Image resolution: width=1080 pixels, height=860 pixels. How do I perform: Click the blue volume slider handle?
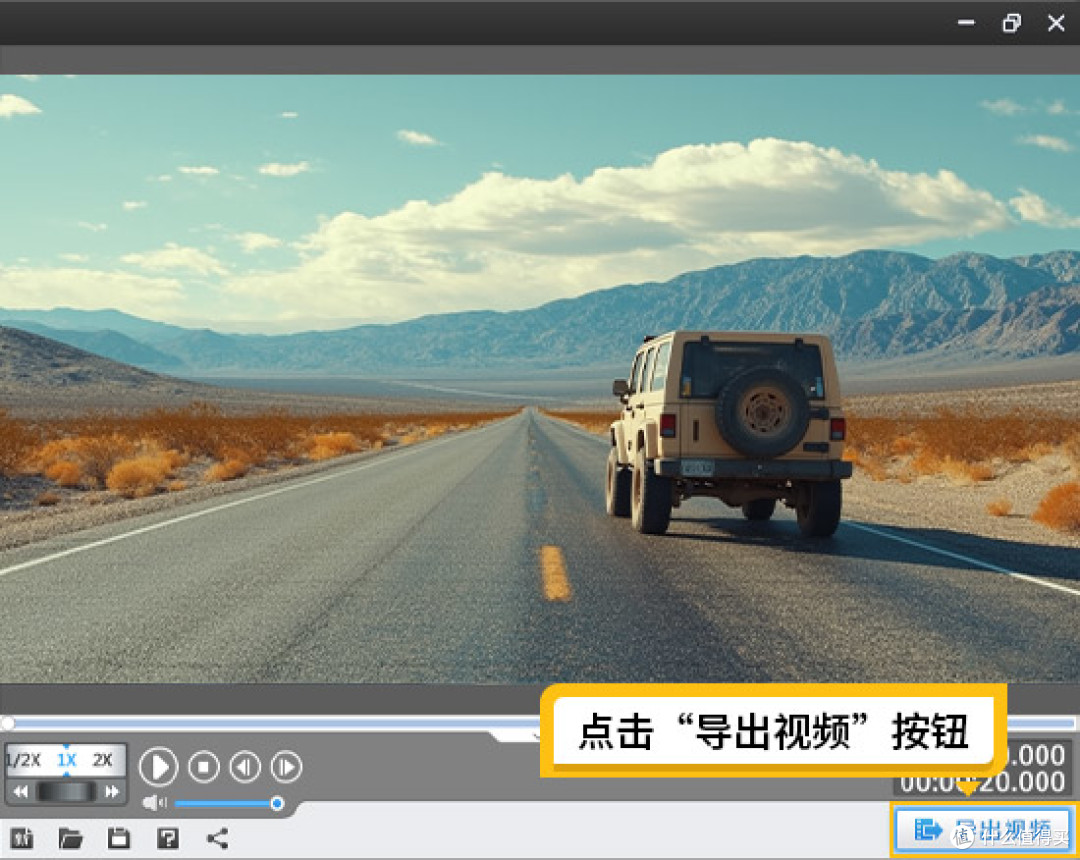coord(277,804)
